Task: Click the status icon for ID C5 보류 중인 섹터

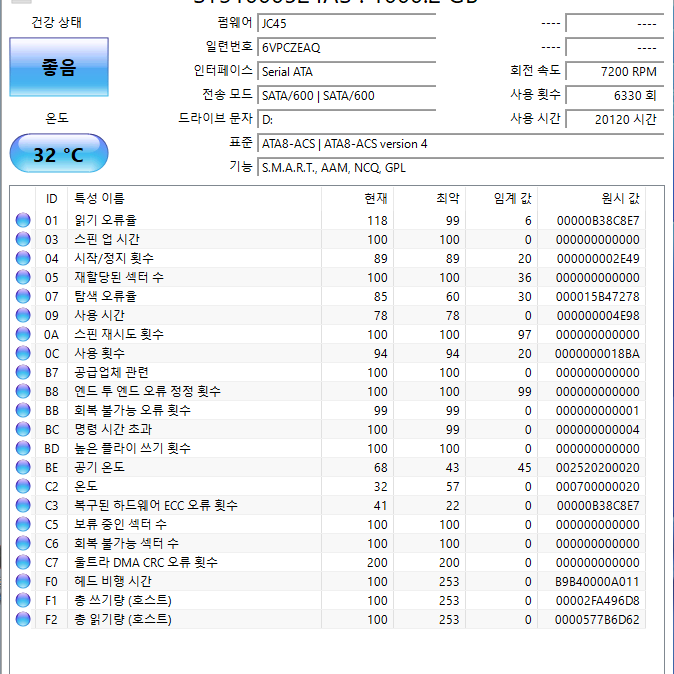Action: coord(23,524)
